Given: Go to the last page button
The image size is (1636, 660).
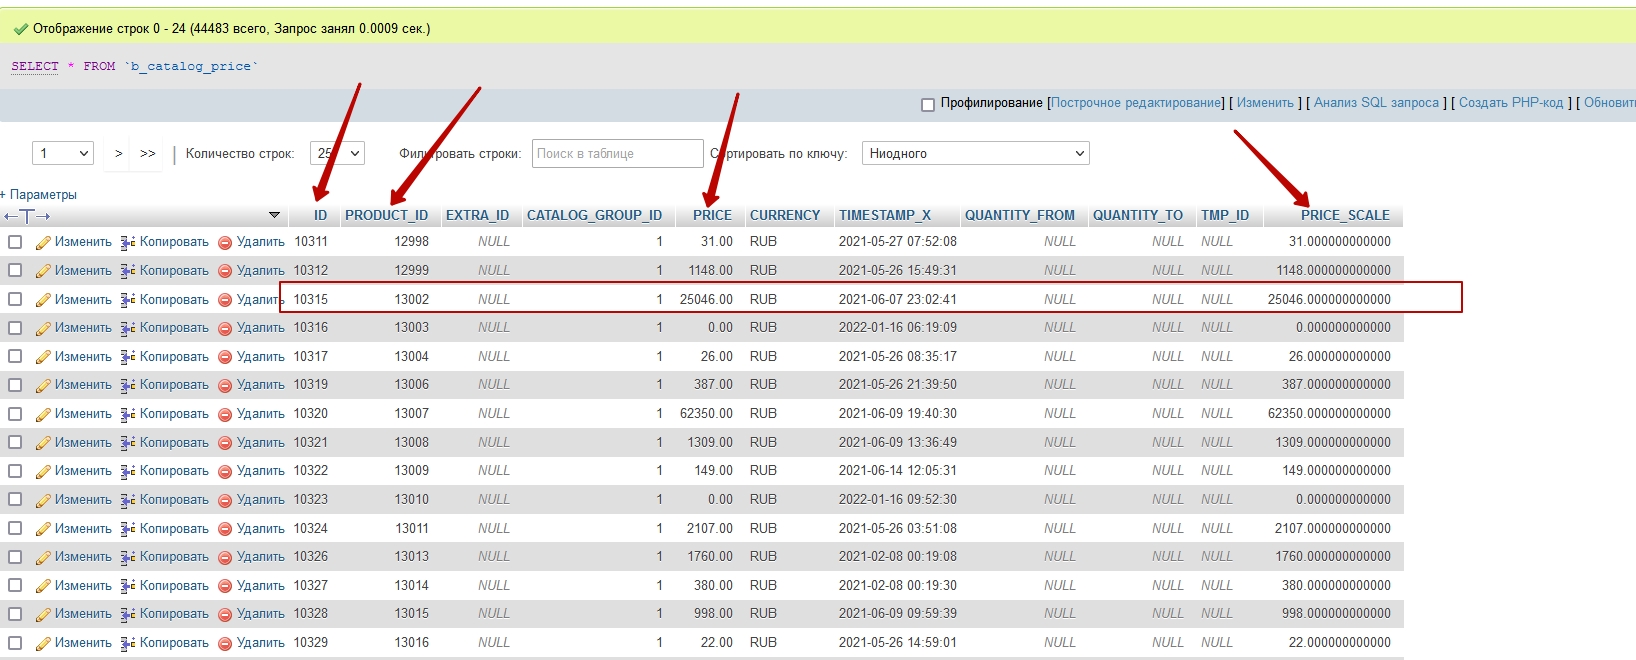Looking at the screenshot, I should pos(148,153).
